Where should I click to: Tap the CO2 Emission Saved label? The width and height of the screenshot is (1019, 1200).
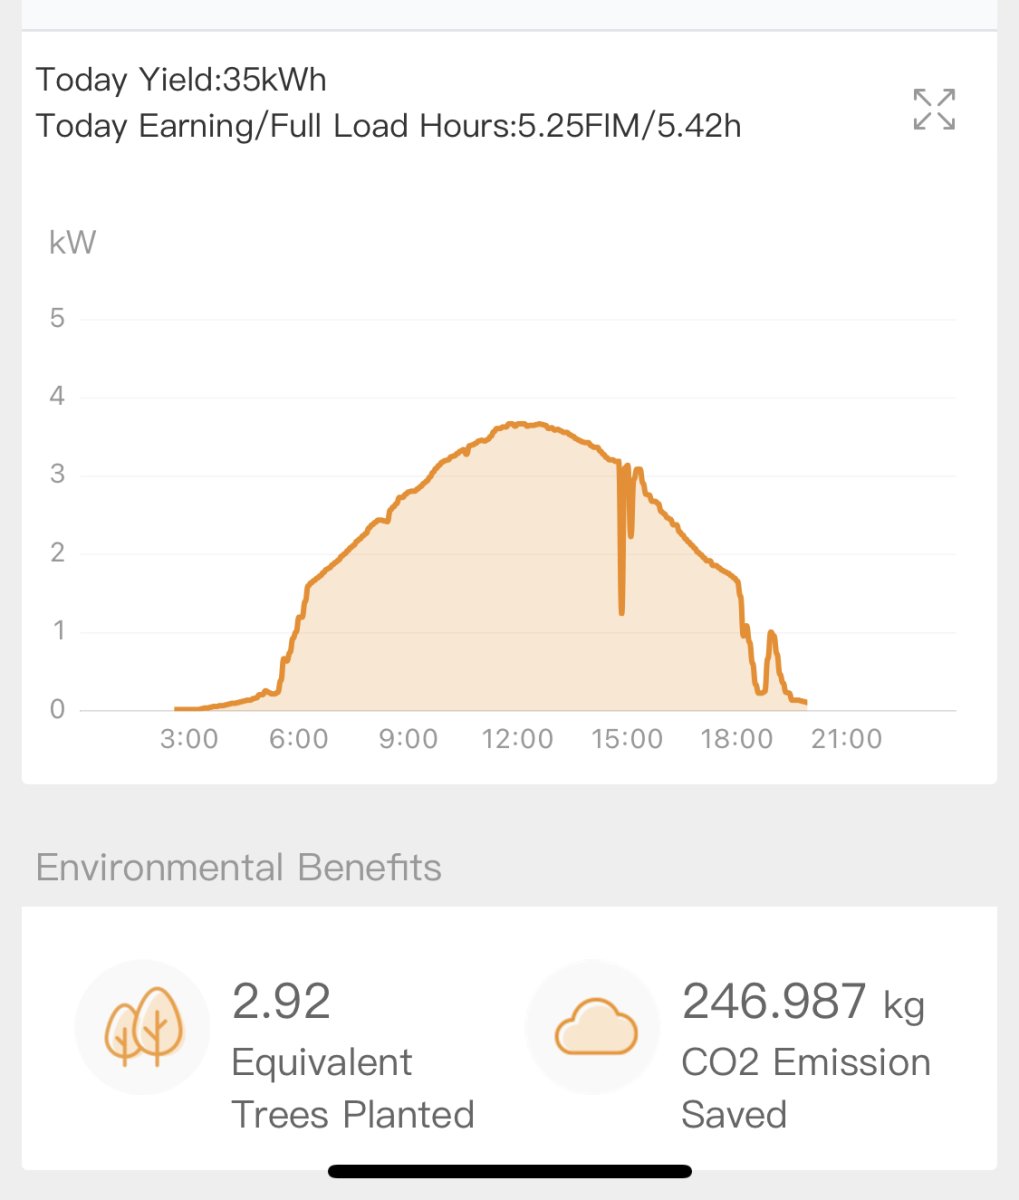pos(805,1088)
